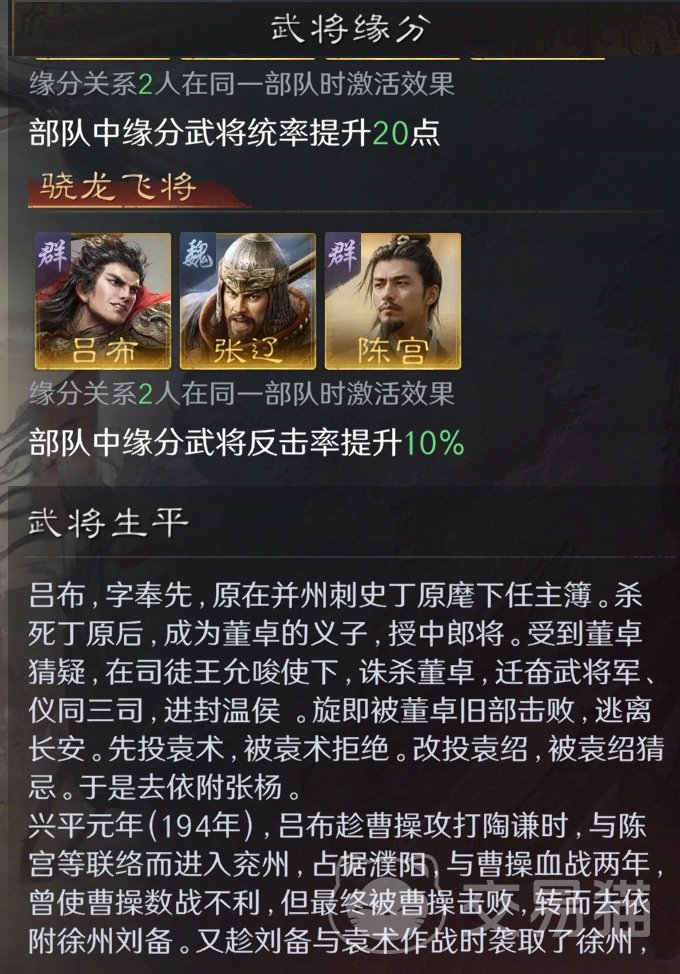Select the 陈宫 general portrait card
The height and width of the screenshot is (974, 680).
(393, 301)
